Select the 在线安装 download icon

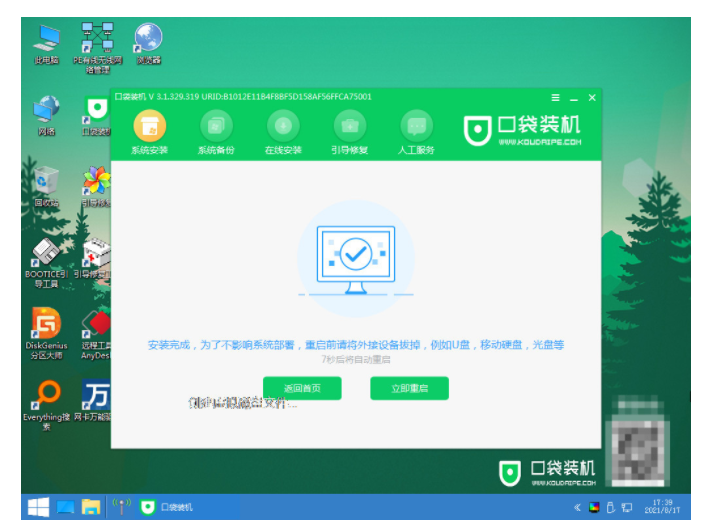283,127
